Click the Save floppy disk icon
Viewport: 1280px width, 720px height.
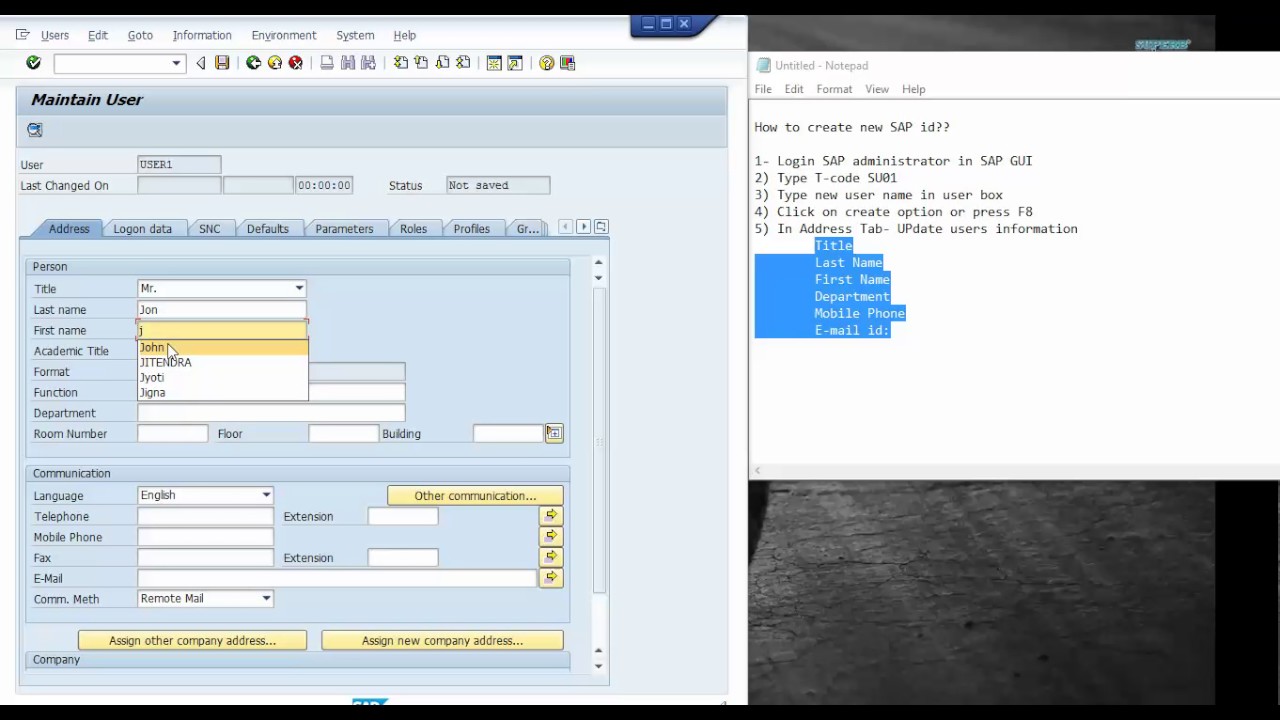pos(222,63)
